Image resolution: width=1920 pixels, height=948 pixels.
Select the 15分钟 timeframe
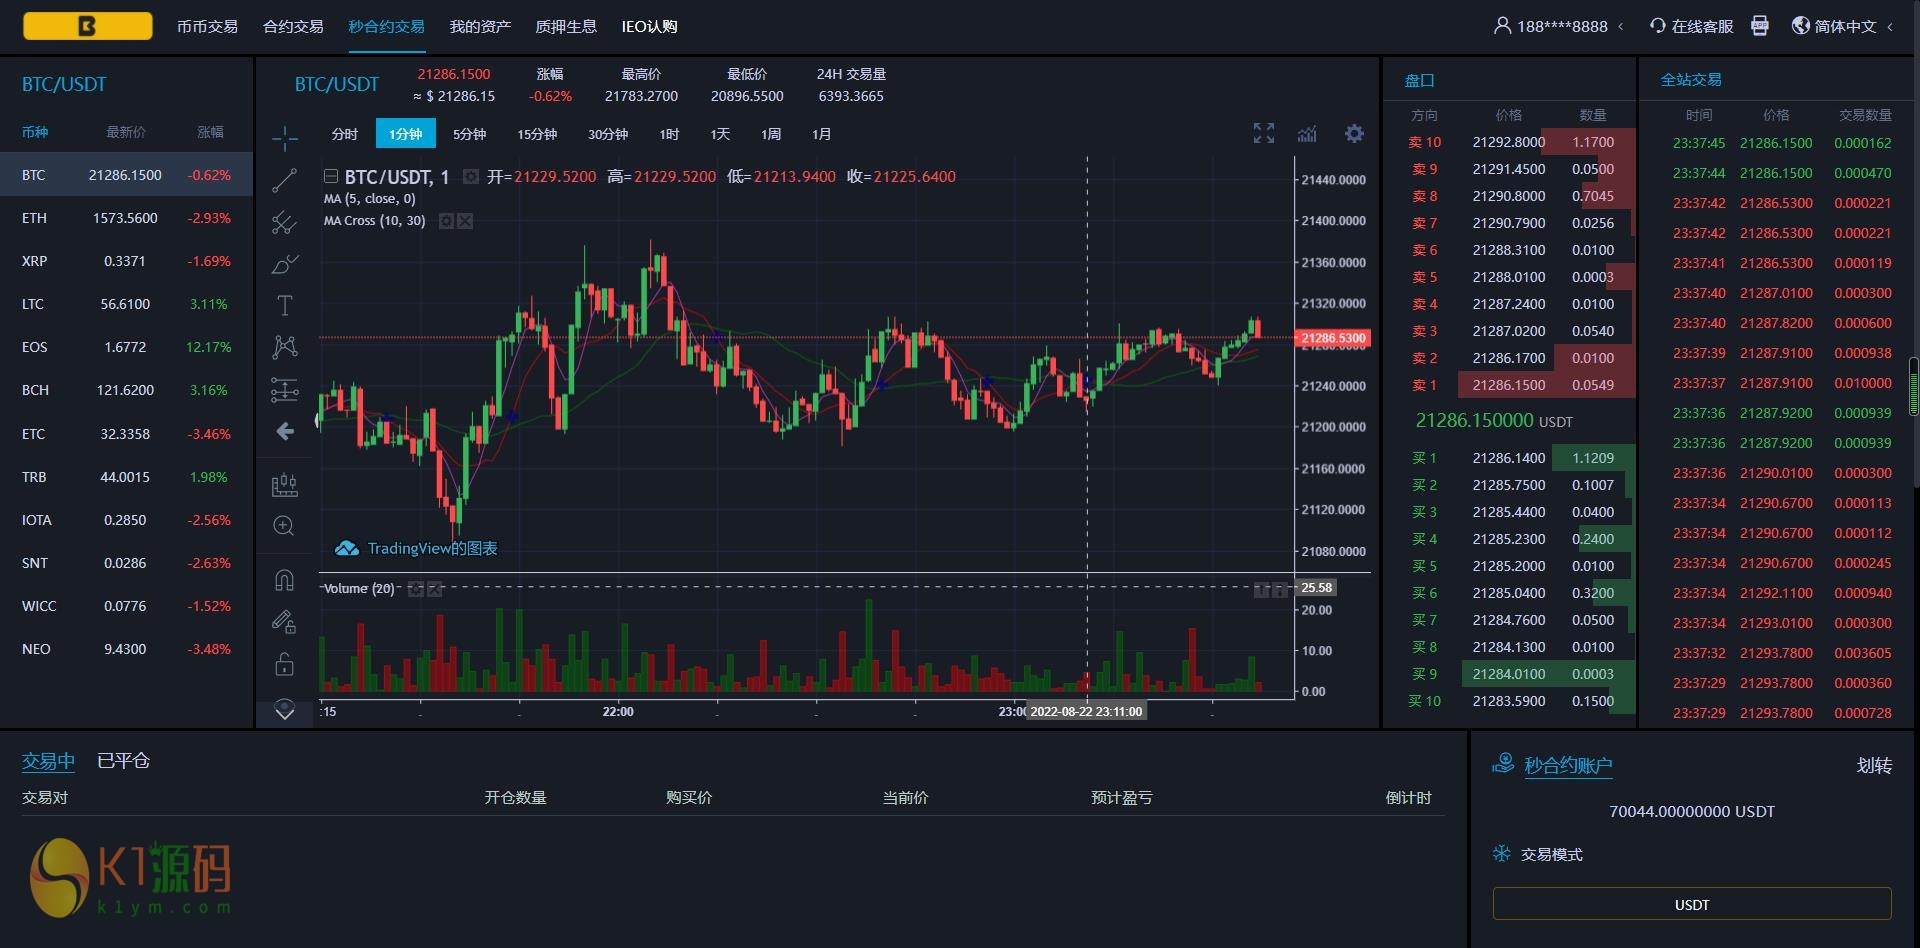[537, 134]
